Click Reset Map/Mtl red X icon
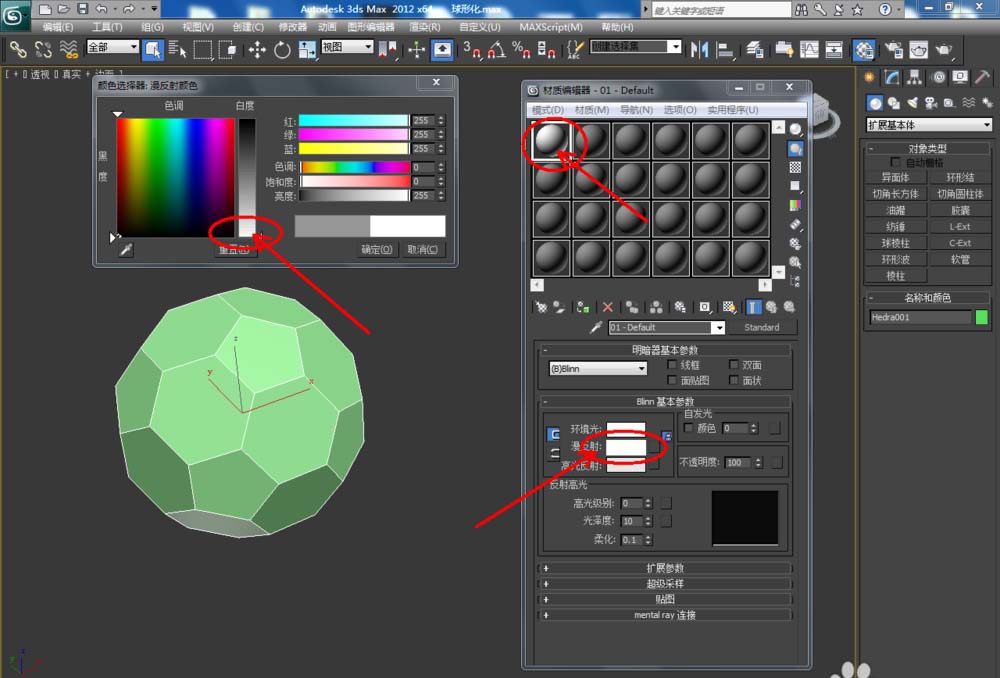The height and width of the screenshot is (678, 1000). point(608,307)
